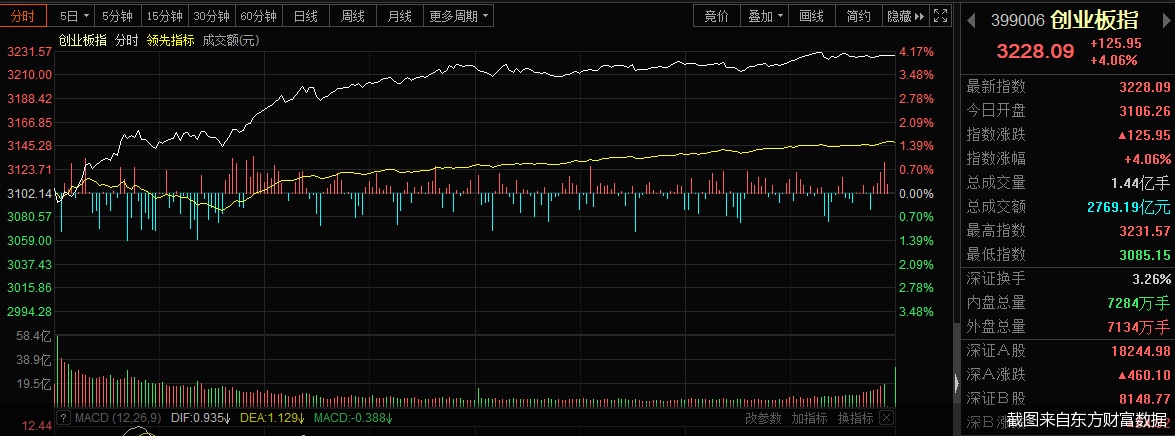Click the 成交额(元) legend label
1175x436 pixels.
tap(231, 40)
